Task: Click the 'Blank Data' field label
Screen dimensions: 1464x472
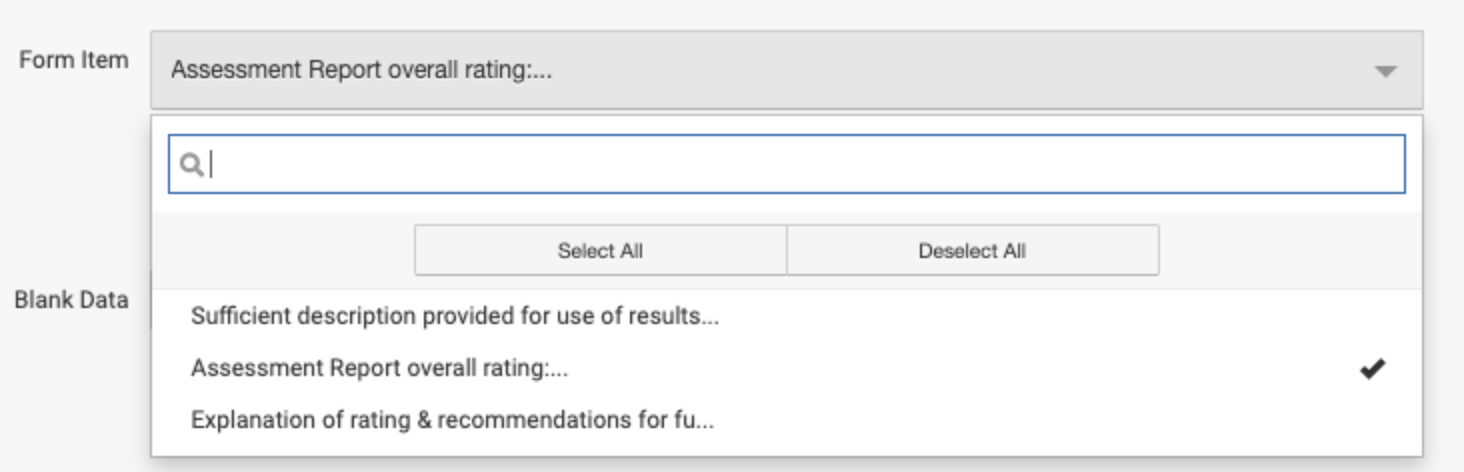Action: pos(71,299)
